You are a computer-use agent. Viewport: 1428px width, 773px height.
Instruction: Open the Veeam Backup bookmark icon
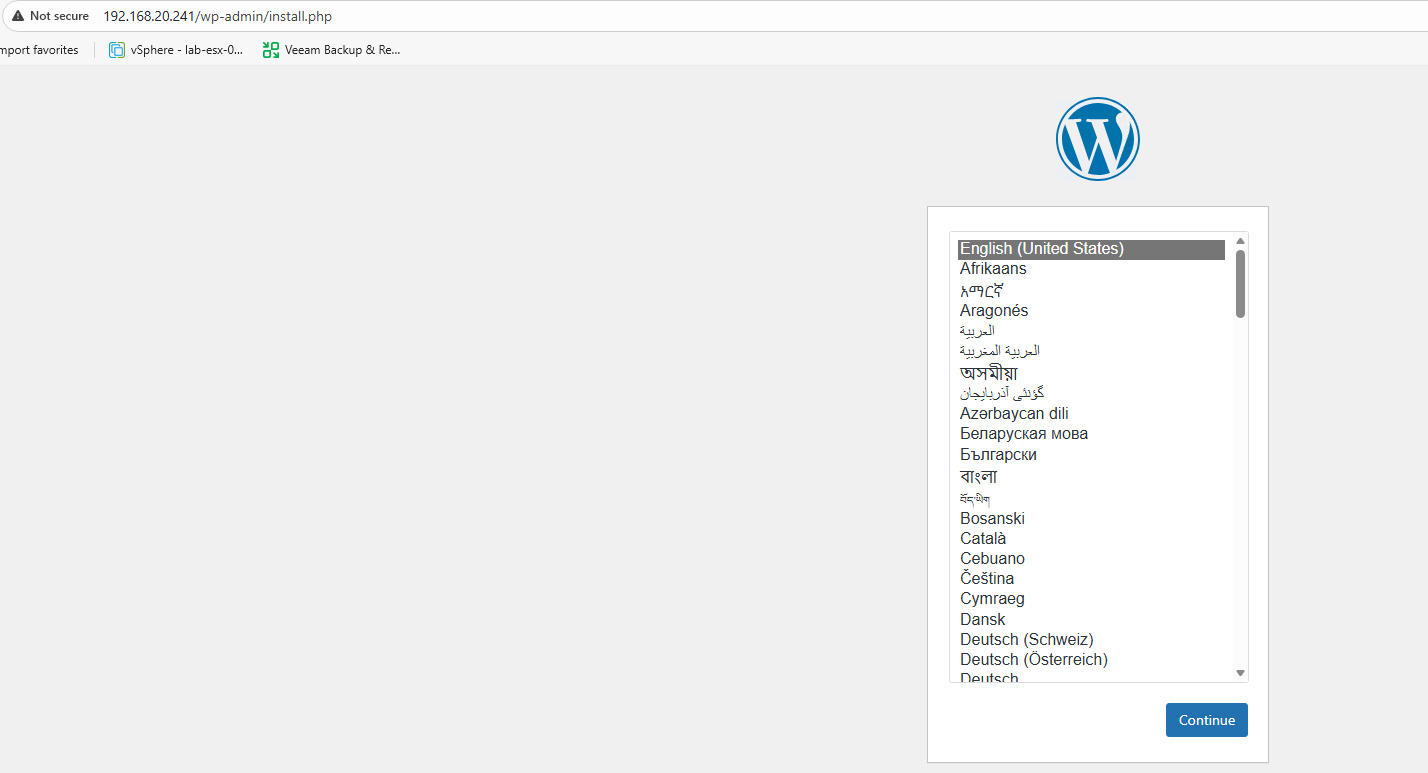pyautogui.click(x=270, y=50)
